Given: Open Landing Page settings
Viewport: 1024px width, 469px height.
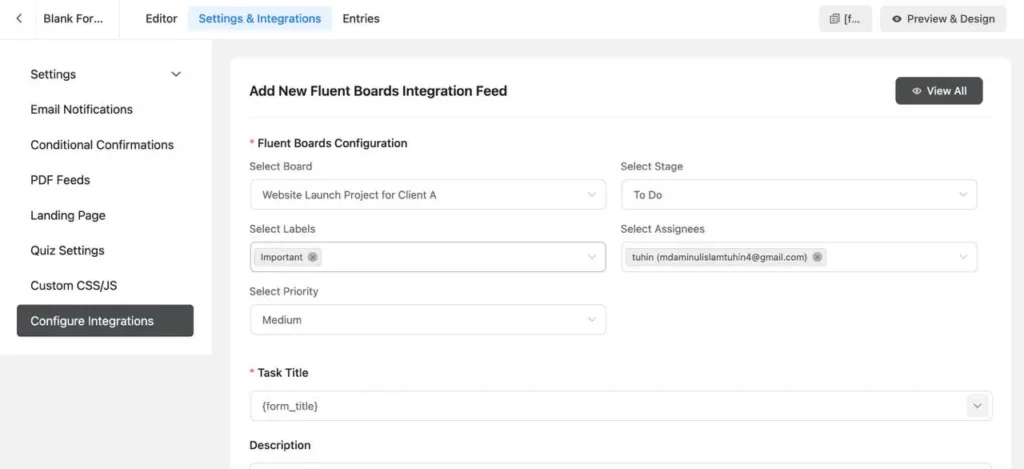Looking at the screenshot, I should point(68,216).
